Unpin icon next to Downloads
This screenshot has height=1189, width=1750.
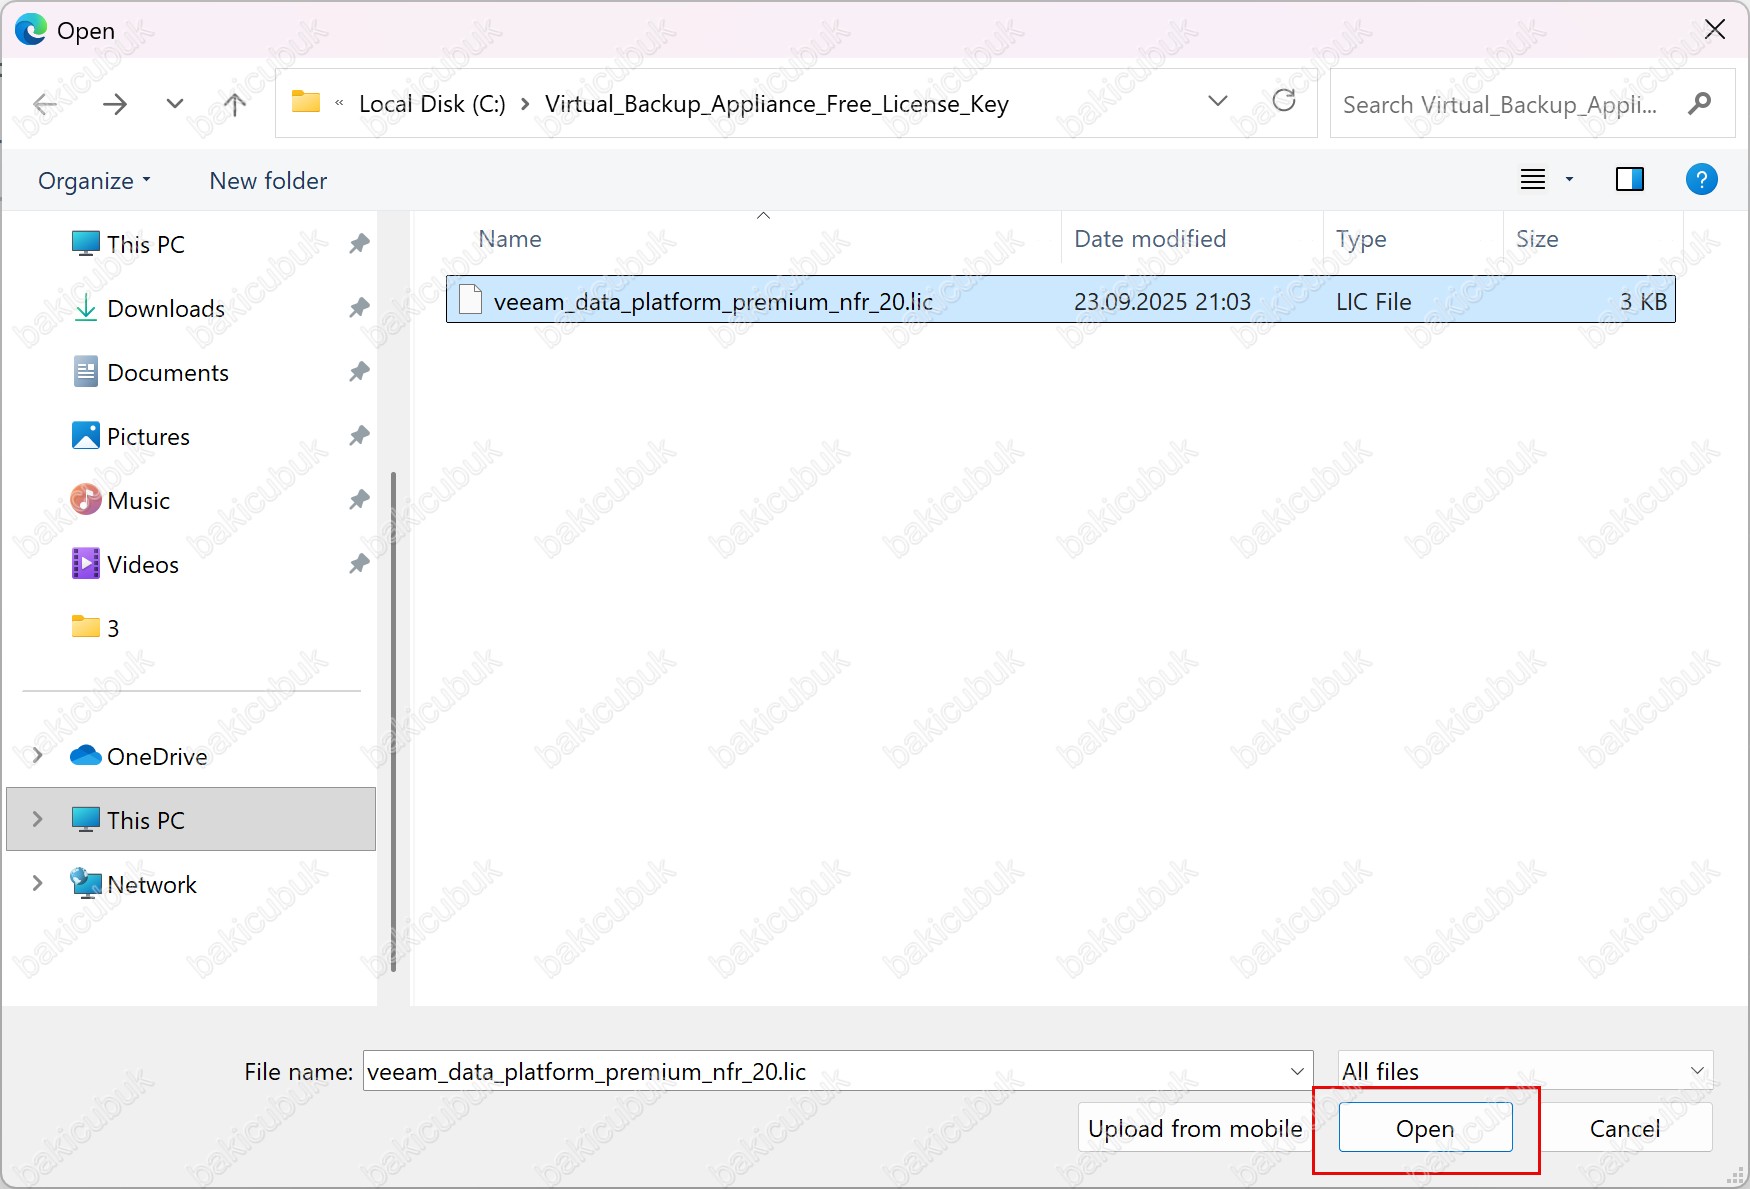click(x=359, y=308)
